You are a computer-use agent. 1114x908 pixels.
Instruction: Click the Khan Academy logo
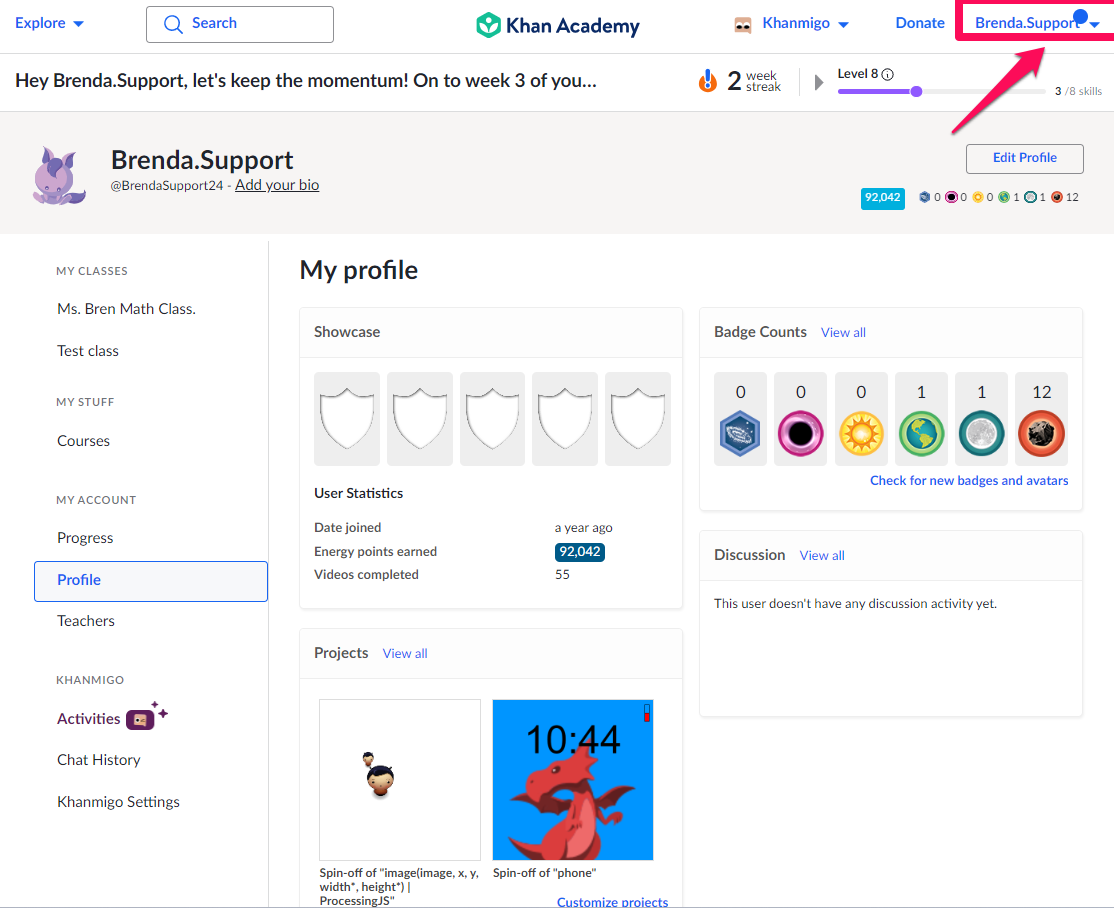[558, 25]
